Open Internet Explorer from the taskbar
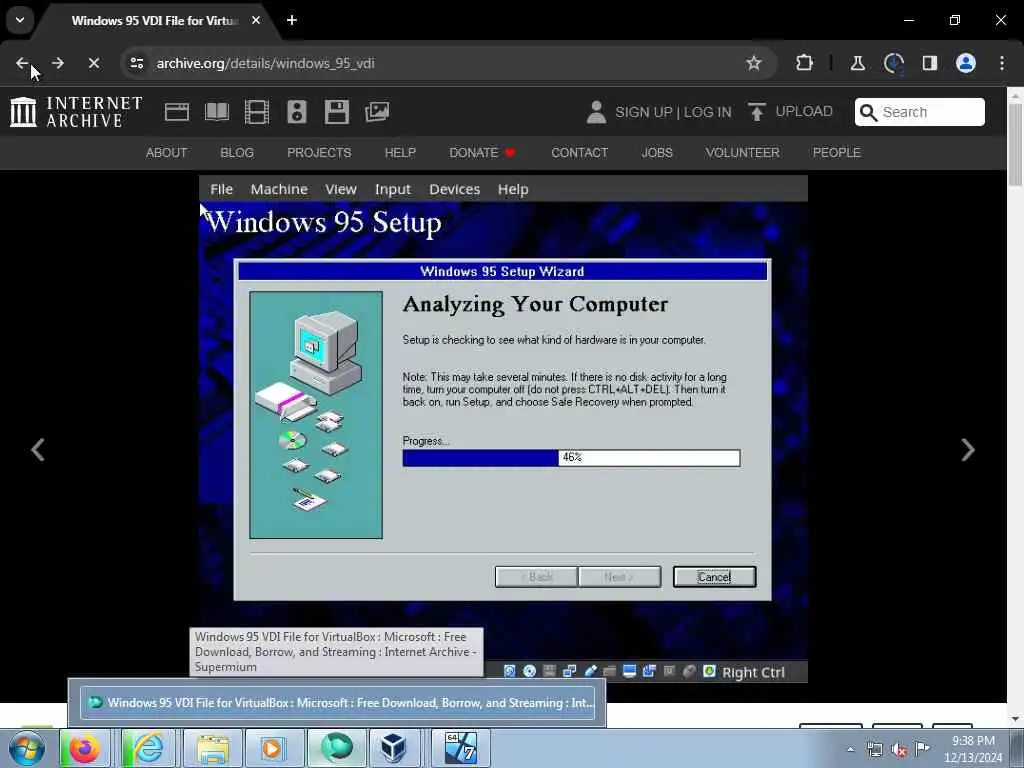This screenshot has height=768, width=1024. [x=147, y=748]
